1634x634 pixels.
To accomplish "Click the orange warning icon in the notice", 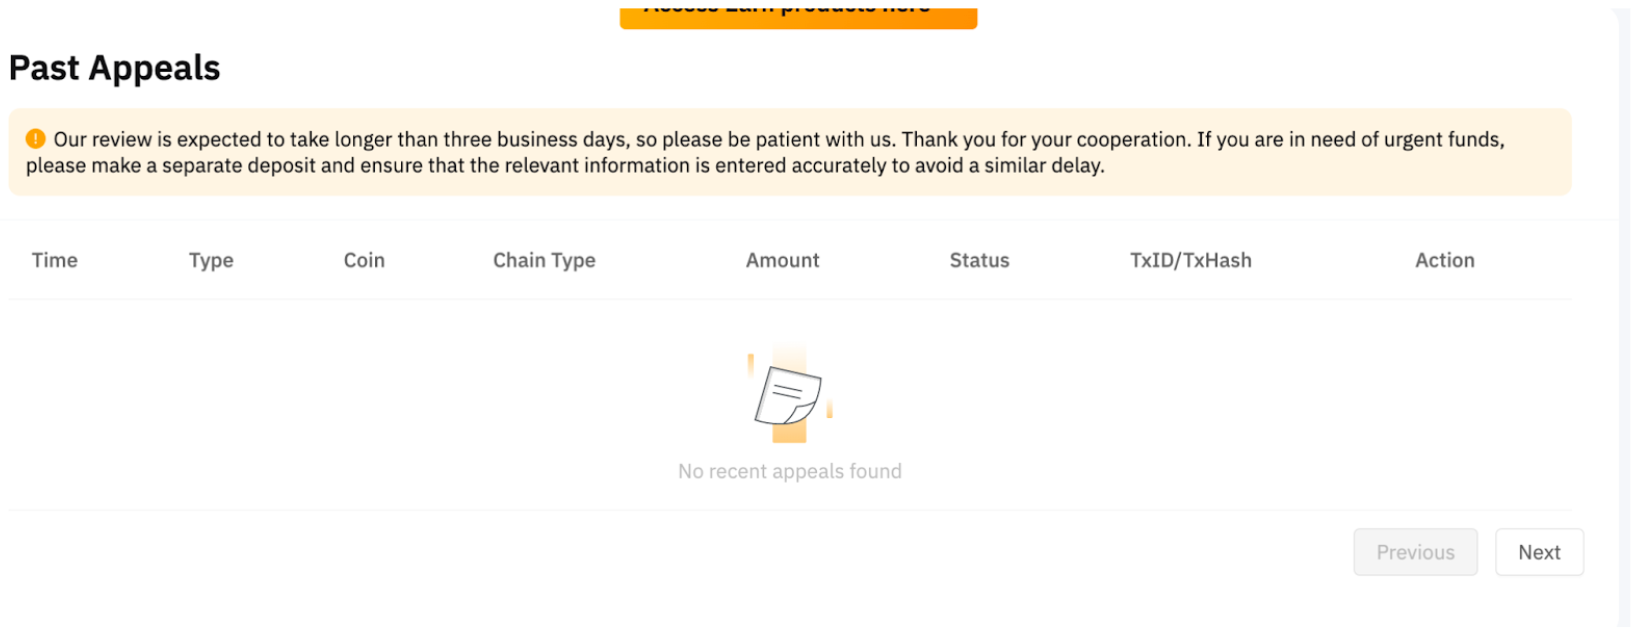I will (x=36, y=139).
